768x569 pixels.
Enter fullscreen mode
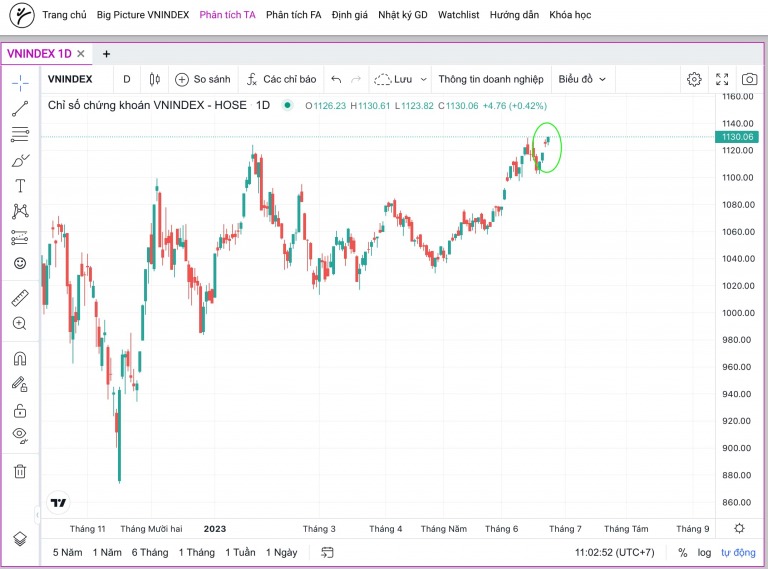(722, 79)
